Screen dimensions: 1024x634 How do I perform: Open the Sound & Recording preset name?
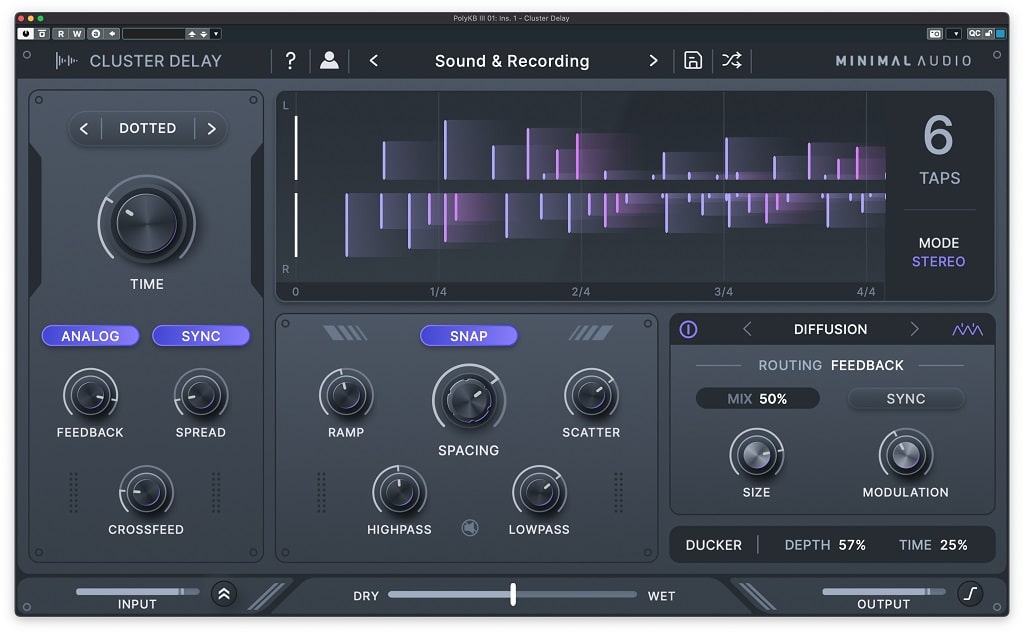click(x=512, y=61)
